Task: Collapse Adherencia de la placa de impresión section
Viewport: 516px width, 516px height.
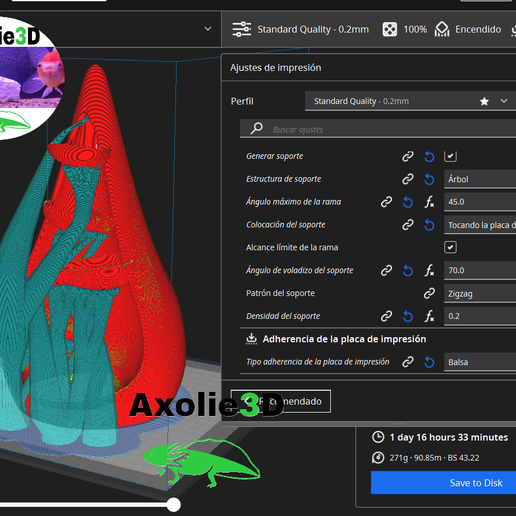Action: [378, 339]
